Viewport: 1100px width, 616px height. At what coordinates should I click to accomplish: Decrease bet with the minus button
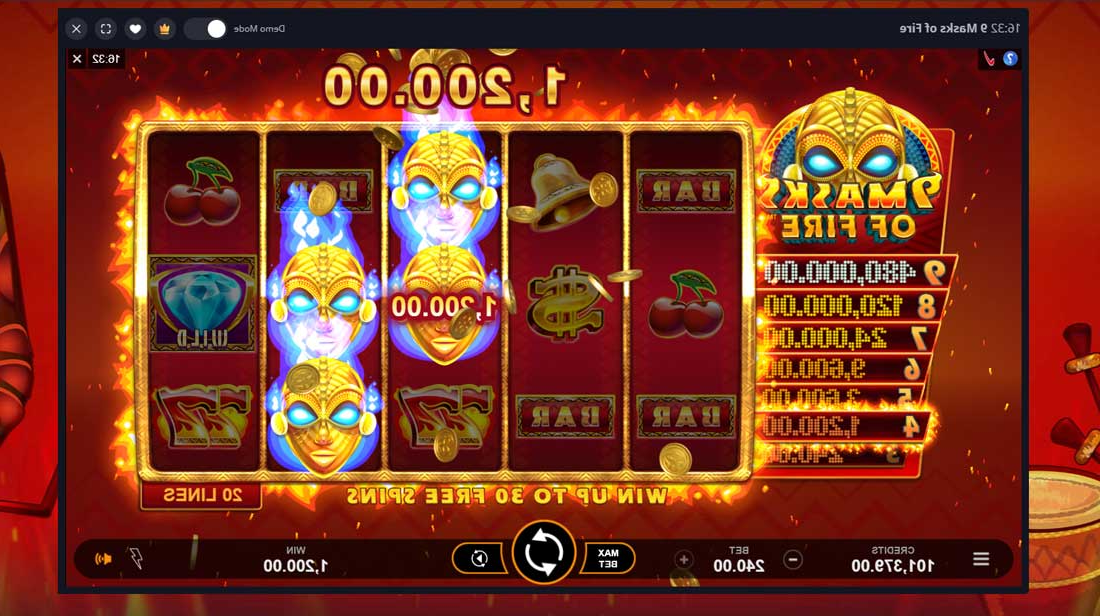[793, 559]
